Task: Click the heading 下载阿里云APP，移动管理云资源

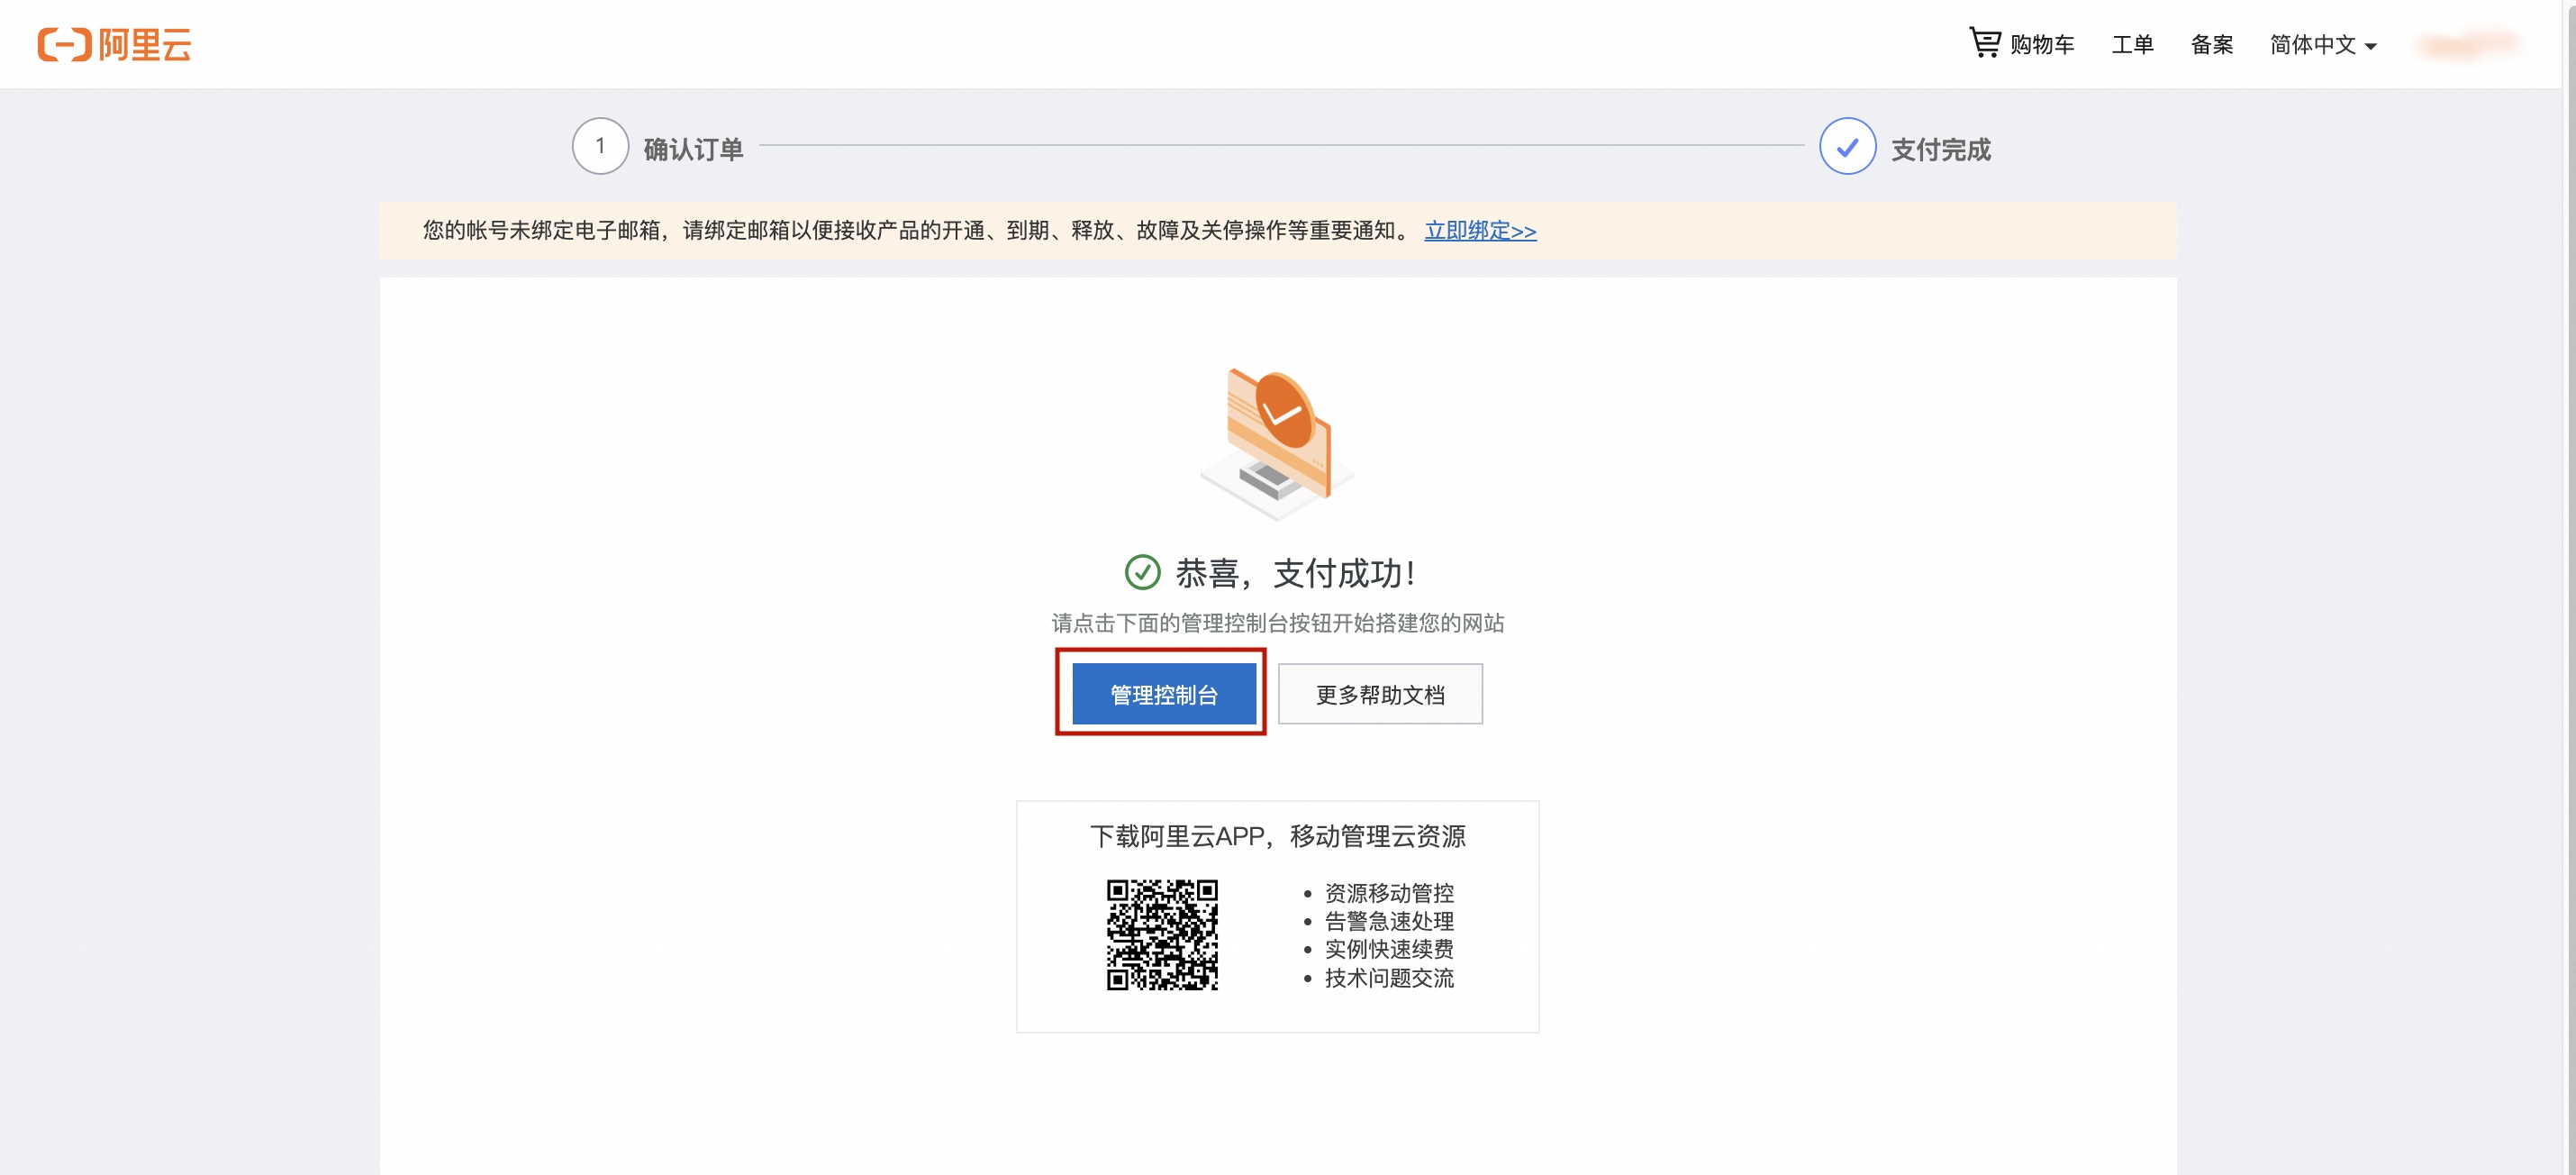Action: [1277, 837]
